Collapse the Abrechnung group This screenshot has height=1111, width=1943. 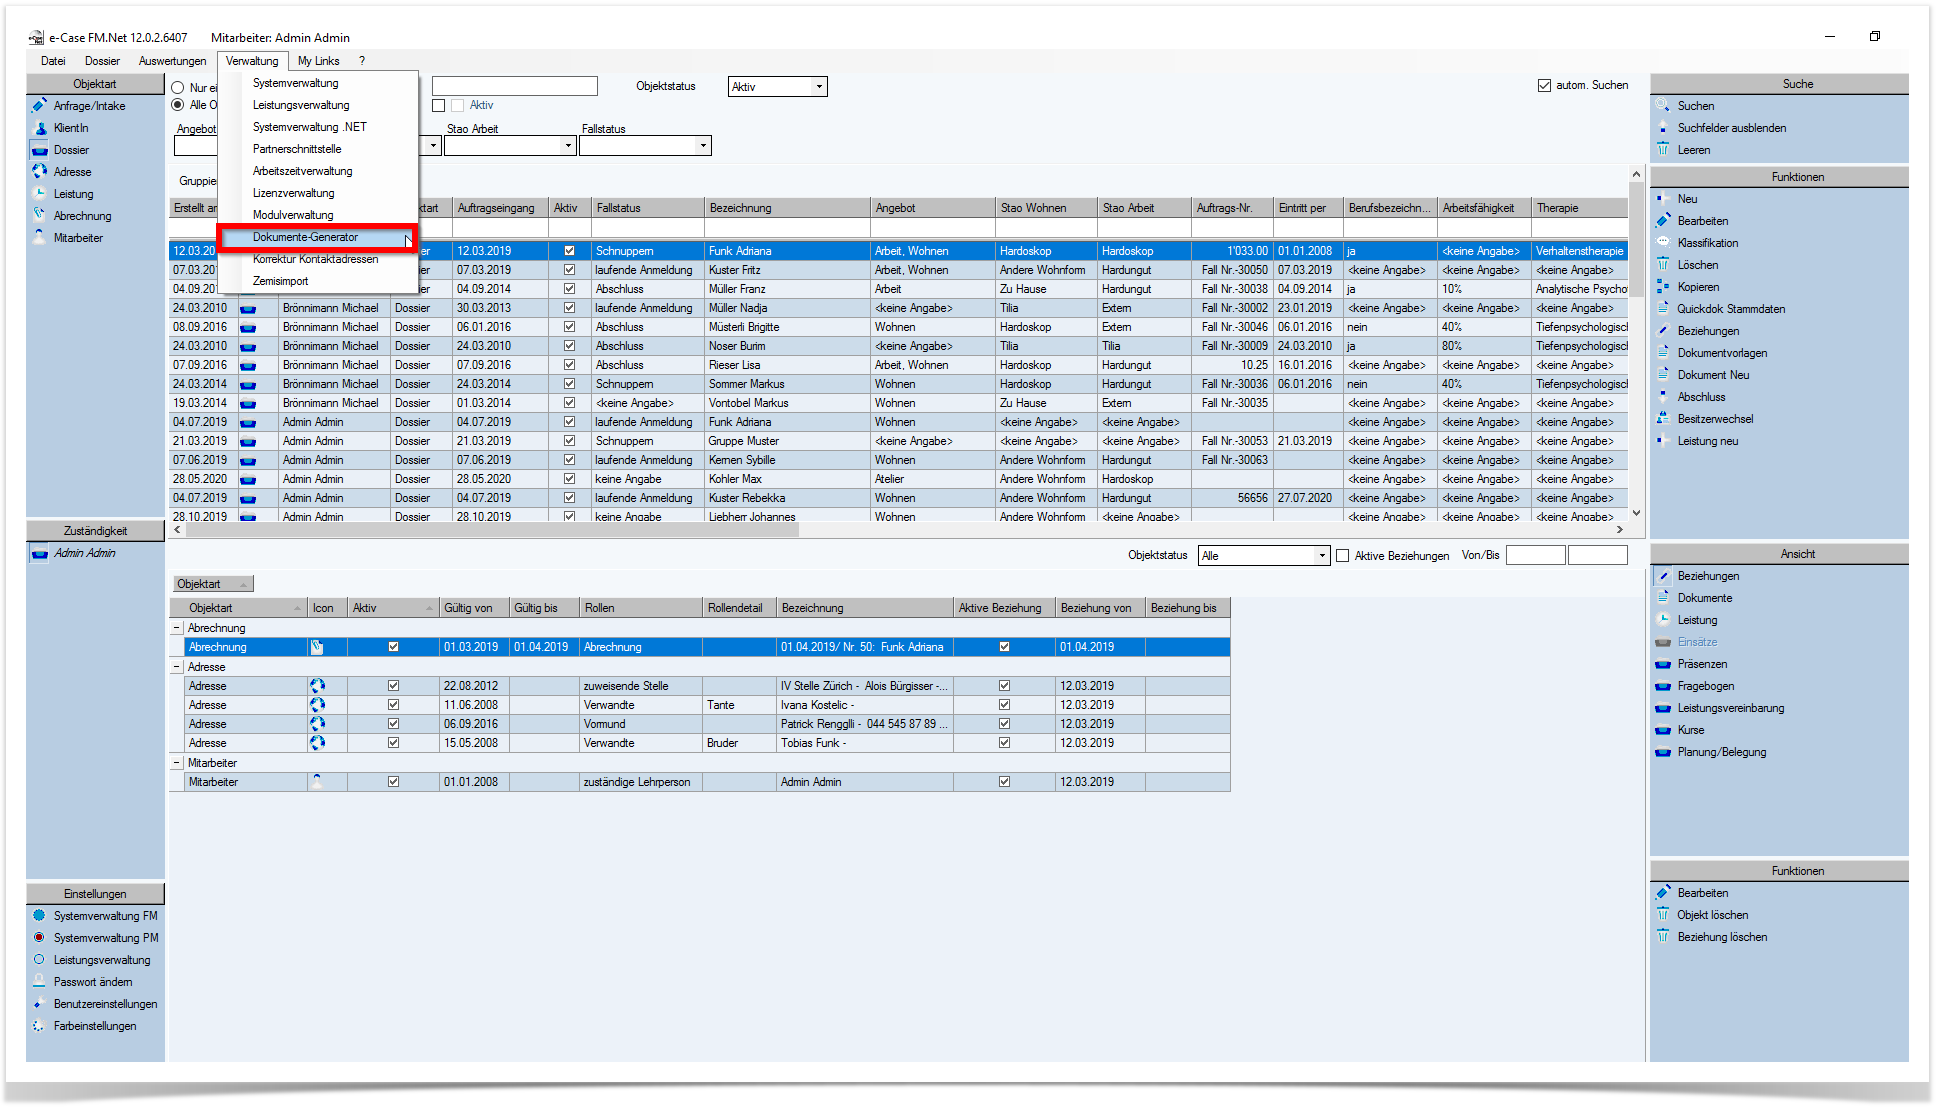(x=177, y=628)
